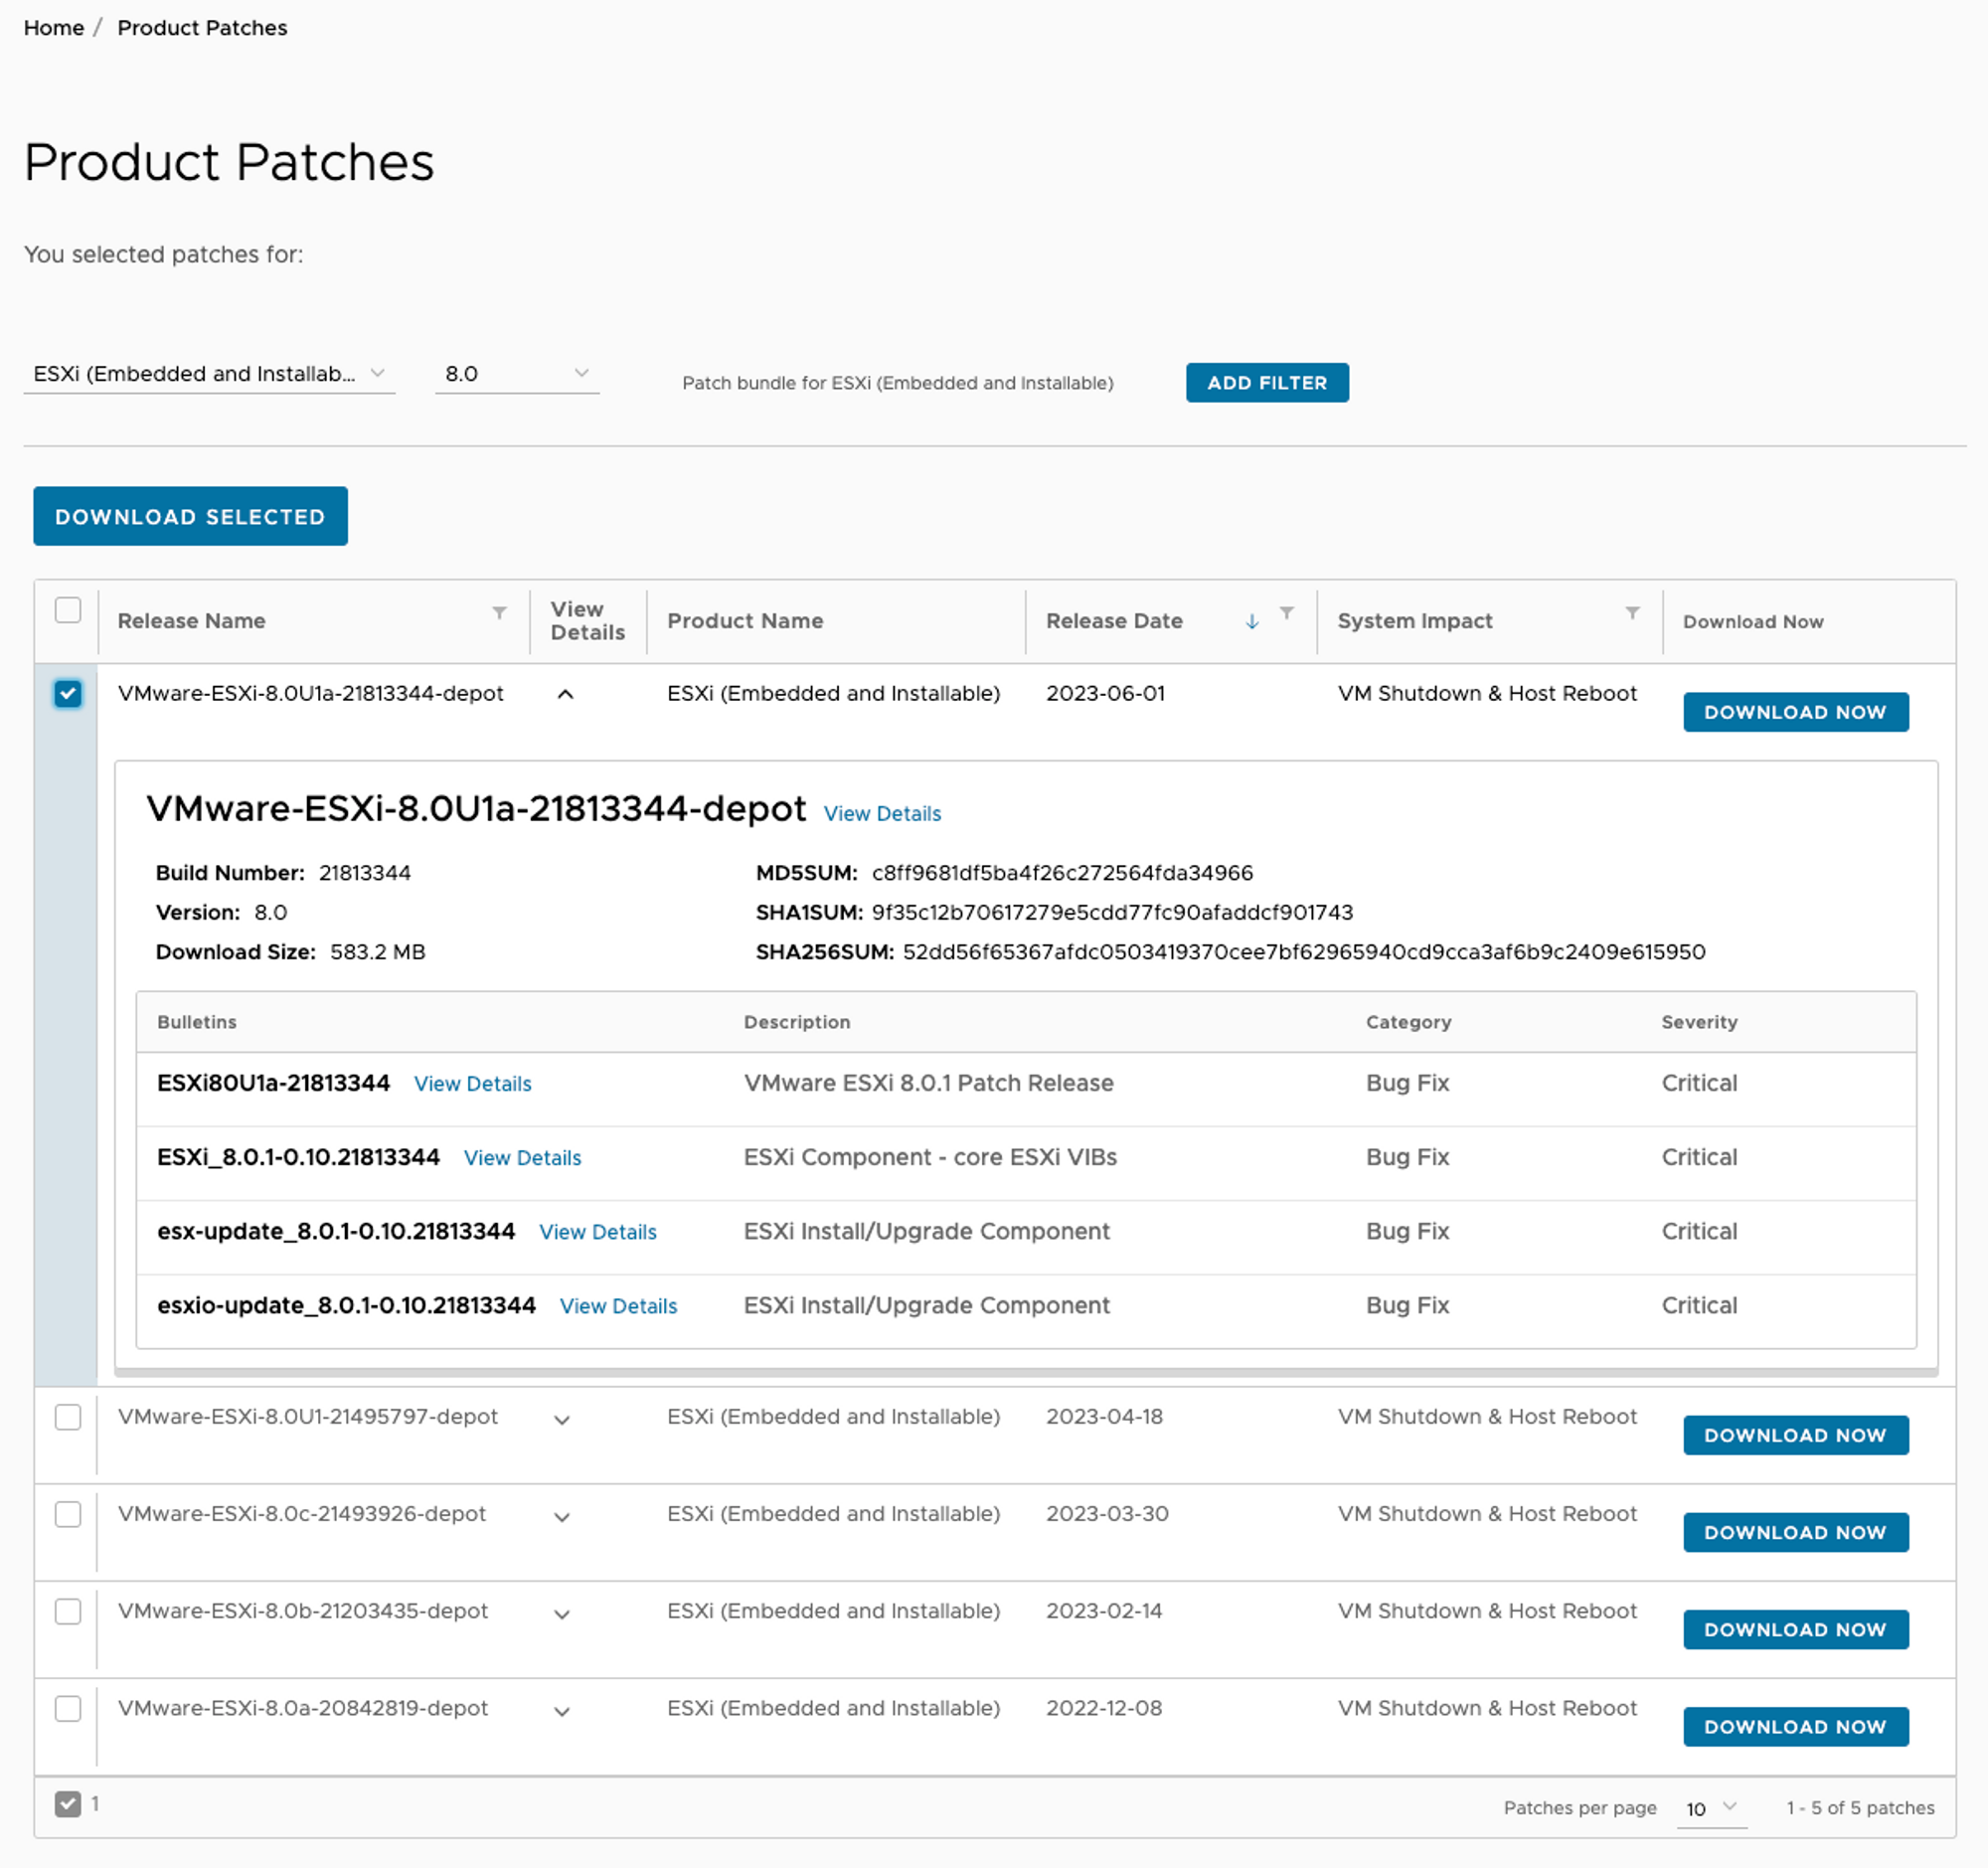Expand details for VMware-ESXi-8.0U1-21495797-depot
1988x1868 pixels.
(x=562, y=1420)
